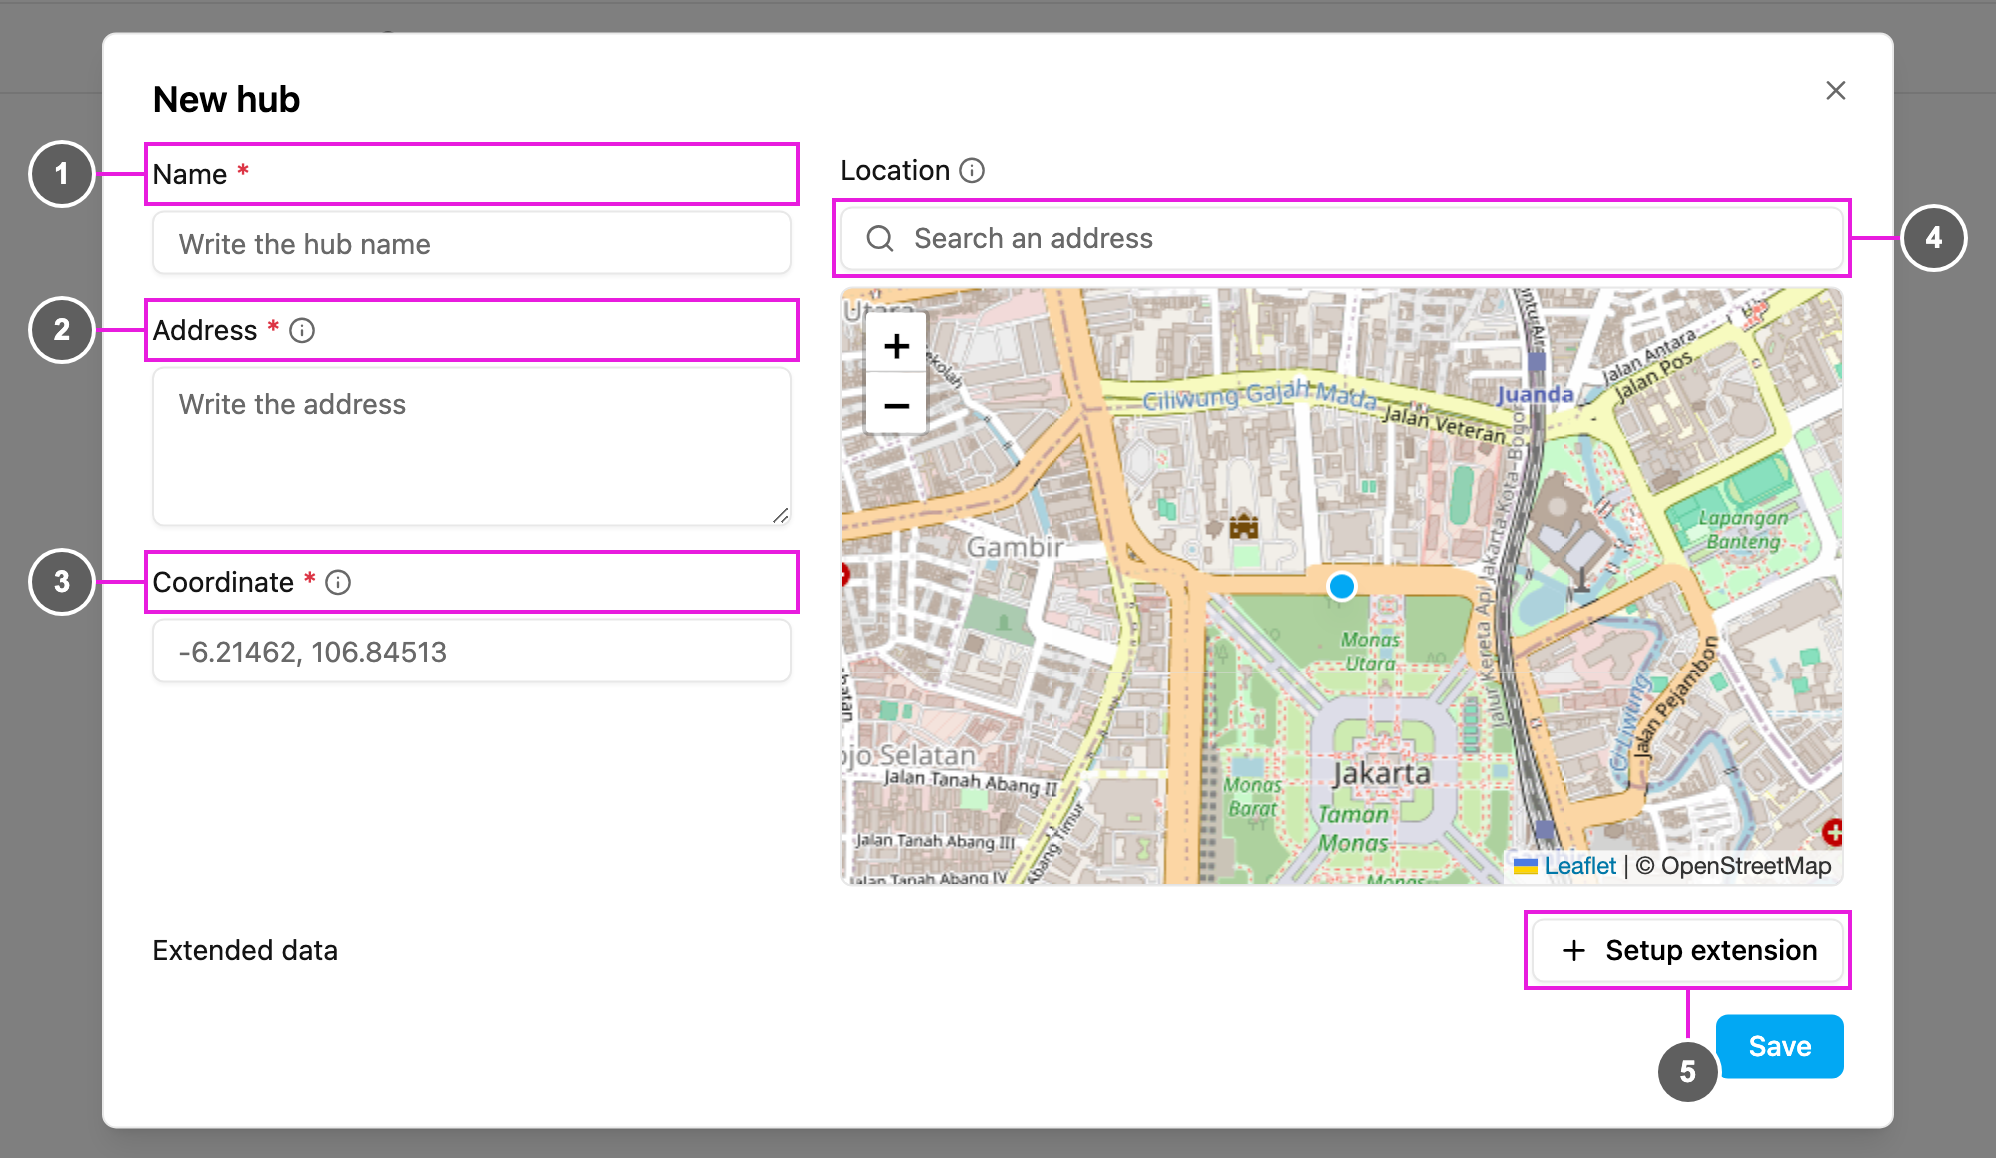Click the Taman Monas label on the map
This screenshot has height=1158, width=1996.
[x=1353, y=828]
